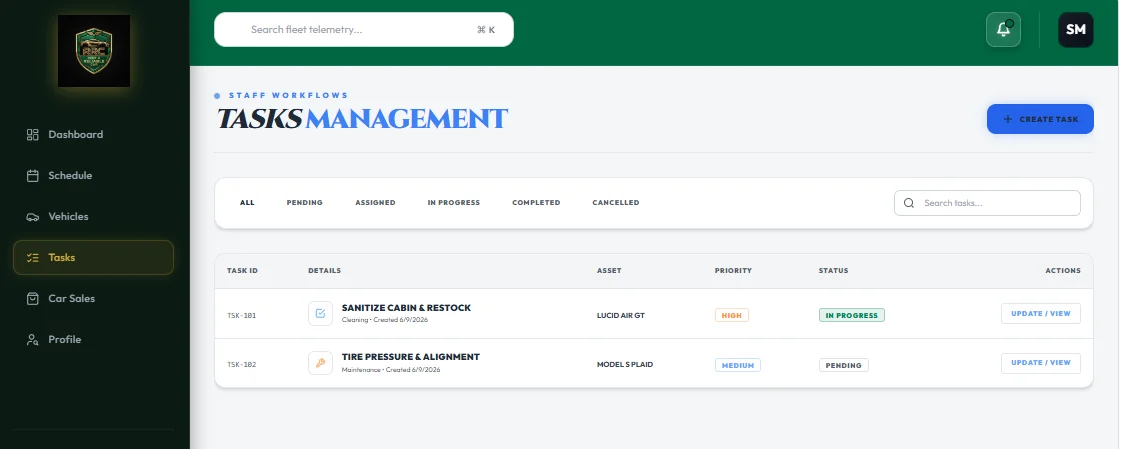
Task: Click the TASKS MANAGEMENT heading
Action: [x=362, y=119]
